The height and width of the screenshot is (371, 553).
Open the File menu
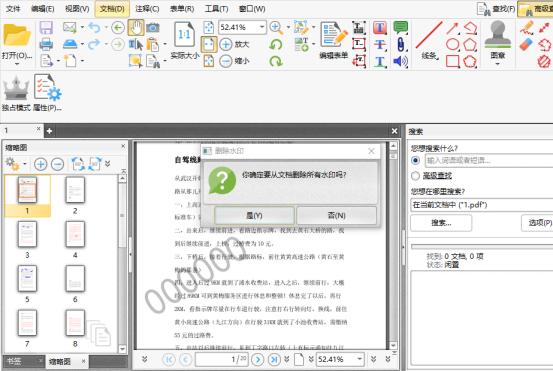tap(13, 9)
